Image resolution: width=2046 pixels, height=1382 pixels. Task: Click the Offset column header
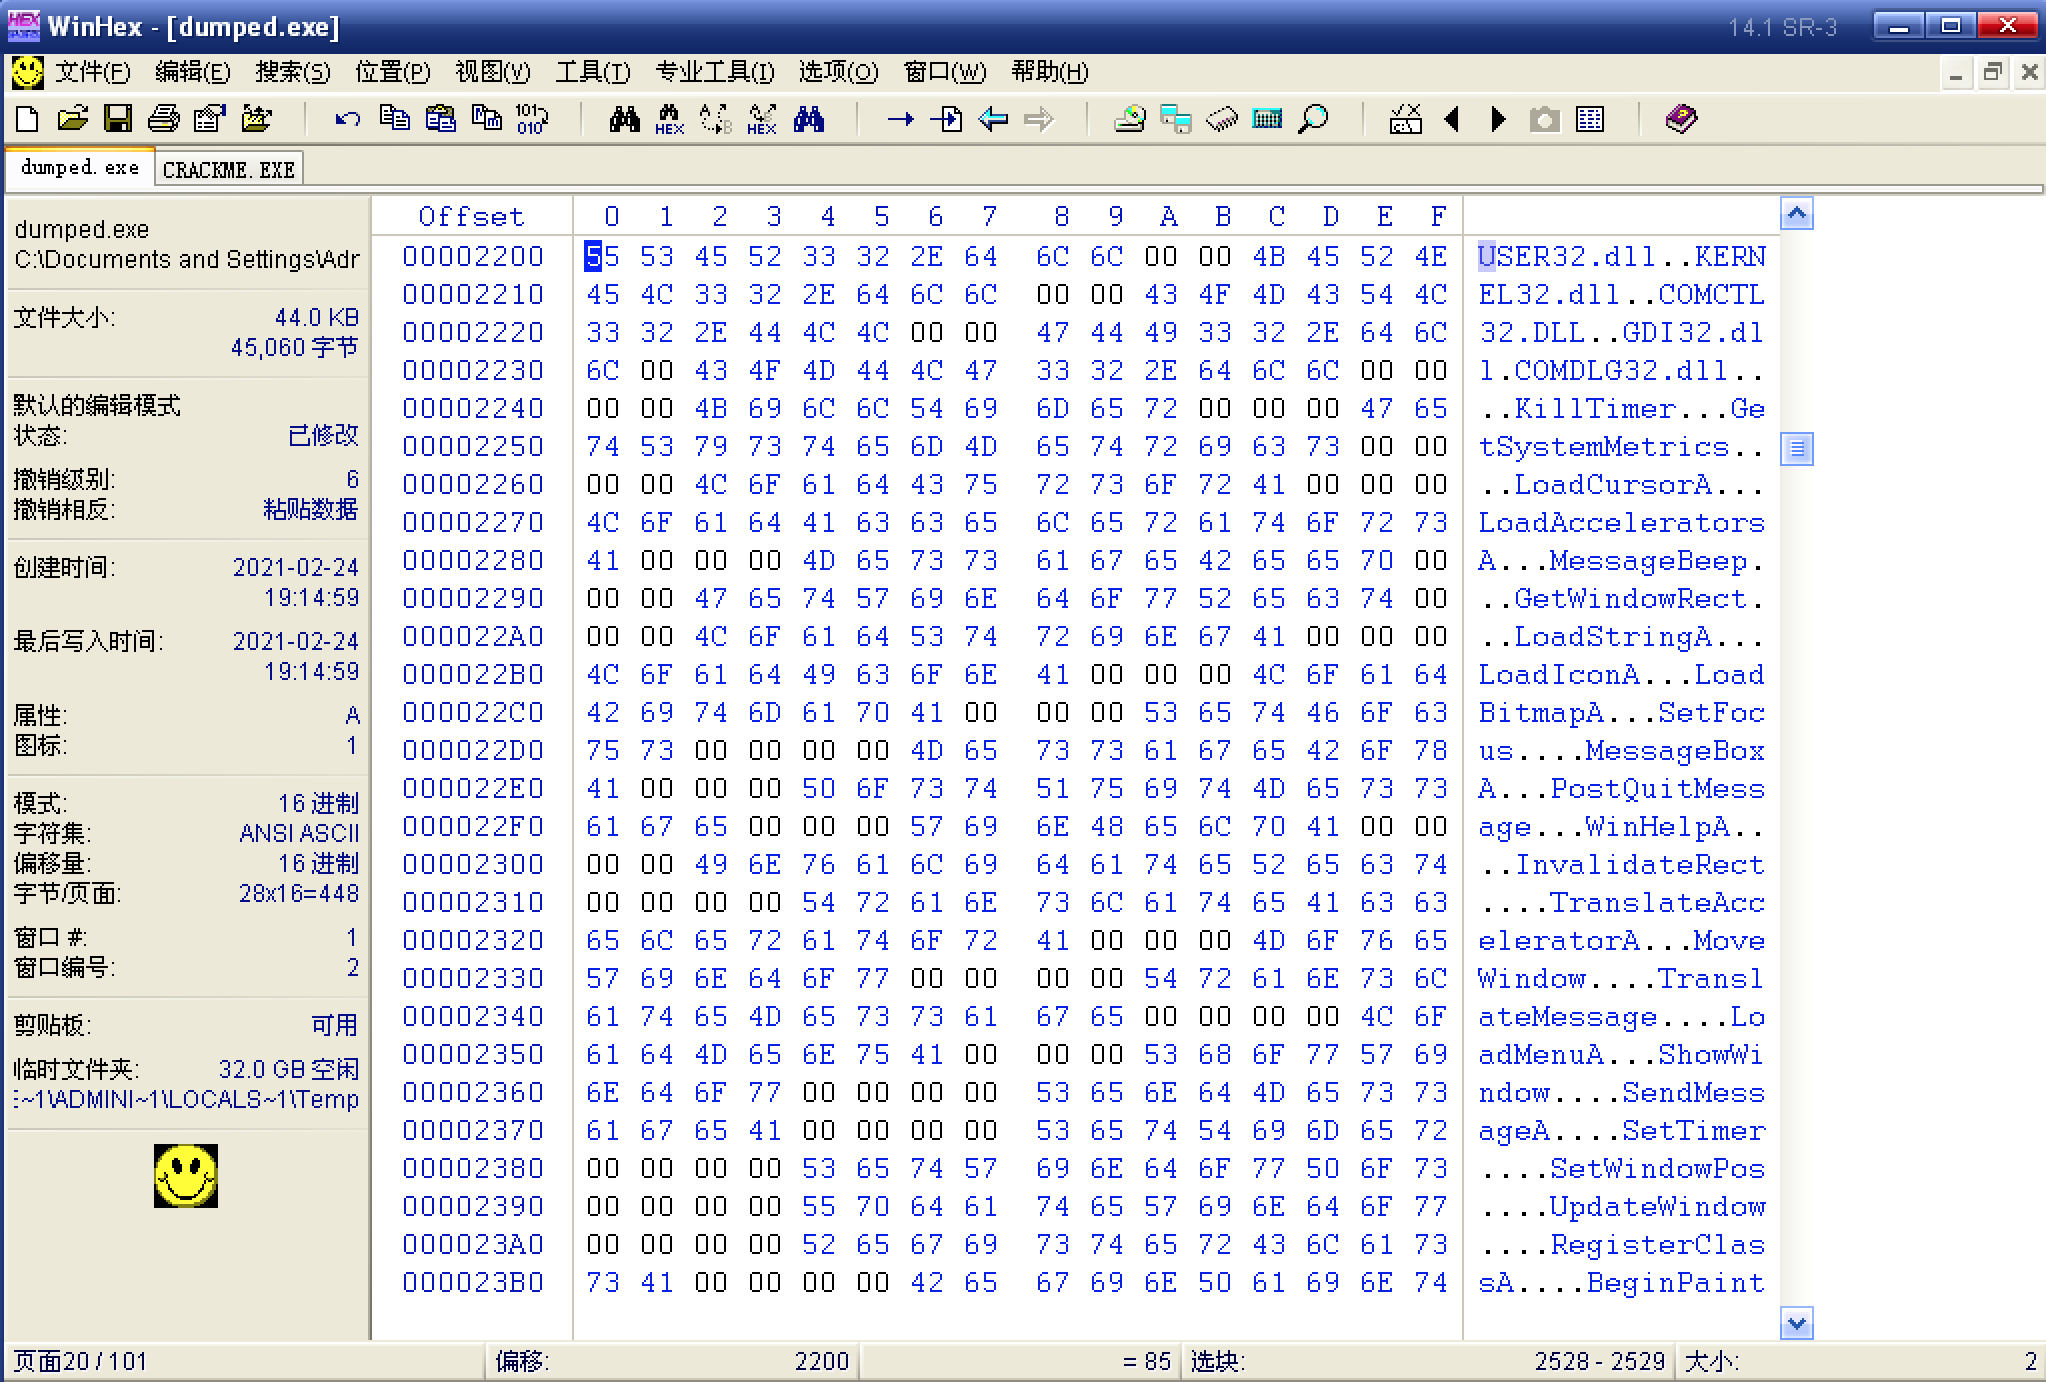click(x=471, y=216)
